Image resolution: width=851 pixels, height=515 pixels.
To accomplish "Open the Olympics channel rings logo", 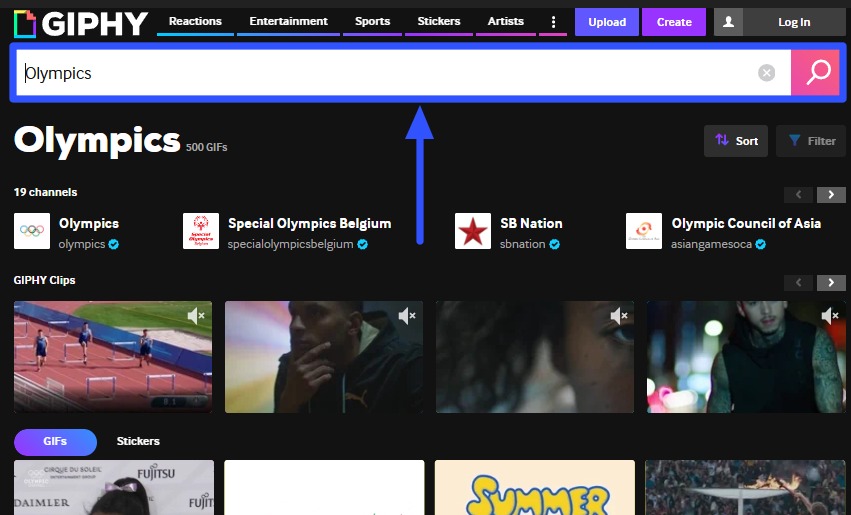I will pyautogui.click(x=32, y=231).
